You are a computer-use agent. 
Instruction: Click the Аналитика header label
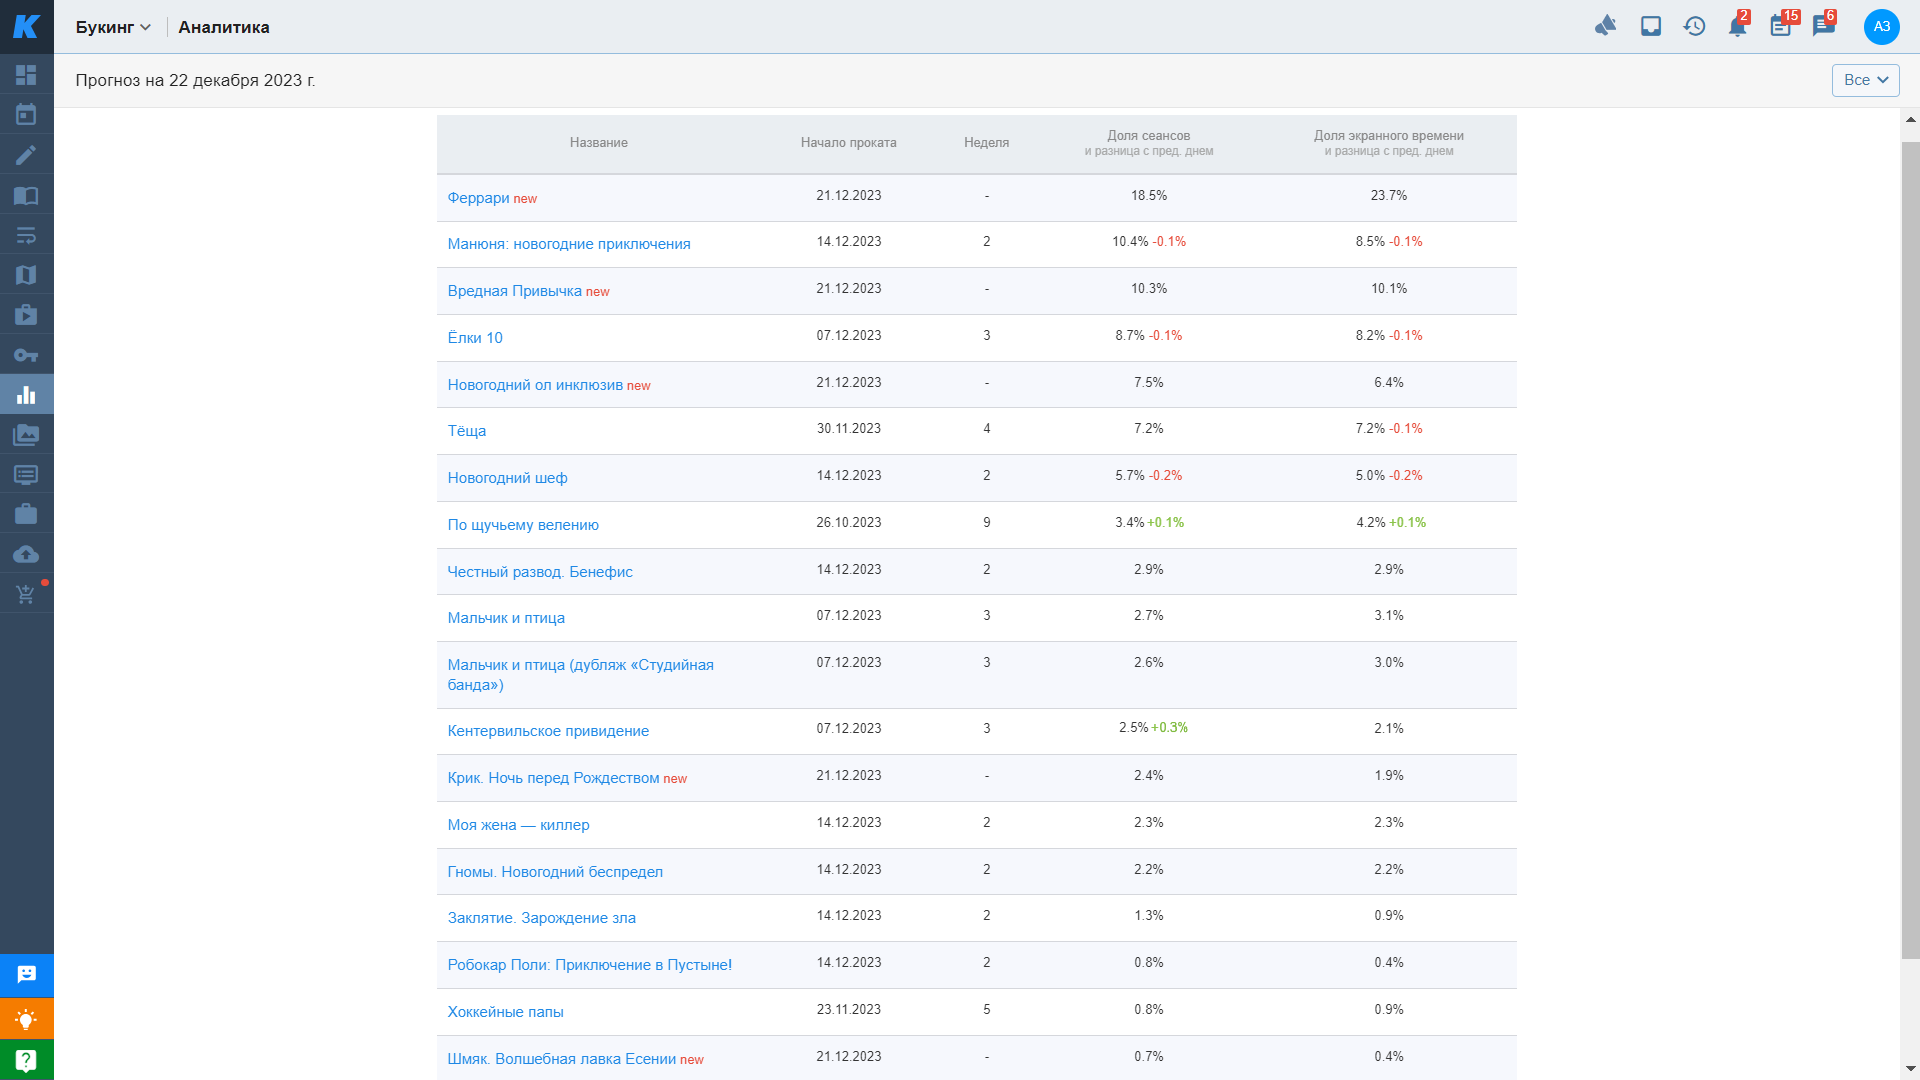pos(224,27)
